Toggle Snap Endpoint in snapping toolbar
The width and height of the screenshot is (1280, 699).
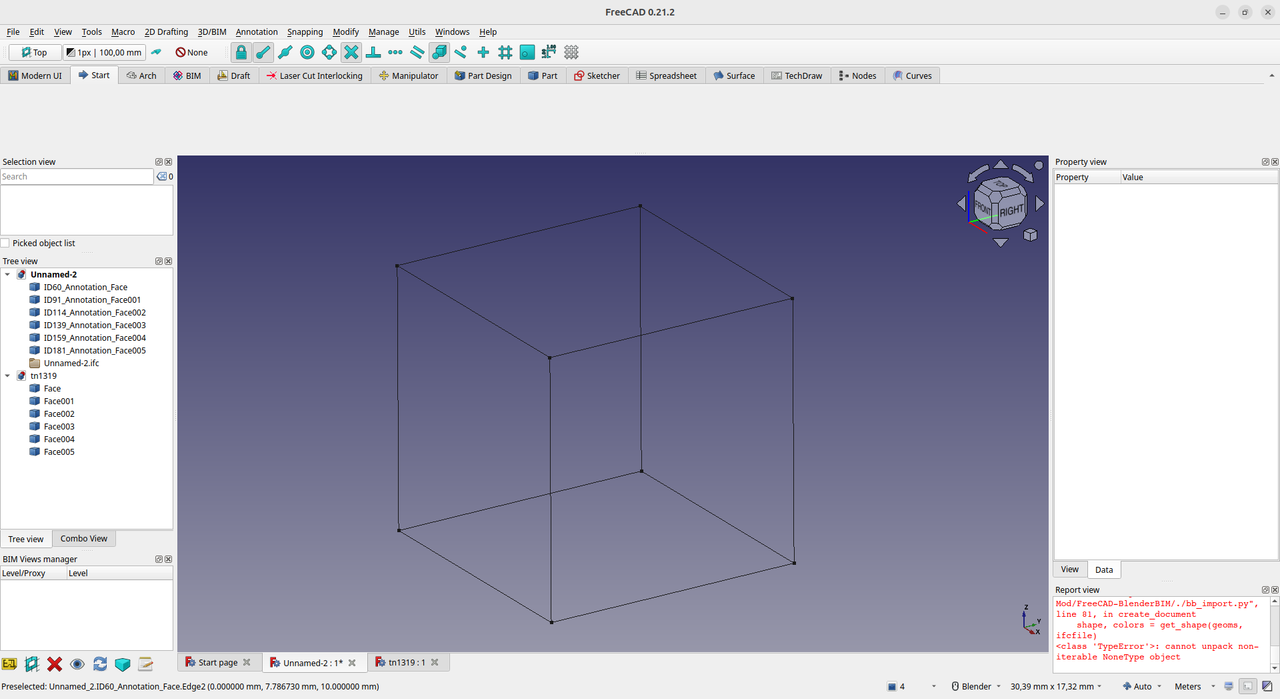(263, 52)
